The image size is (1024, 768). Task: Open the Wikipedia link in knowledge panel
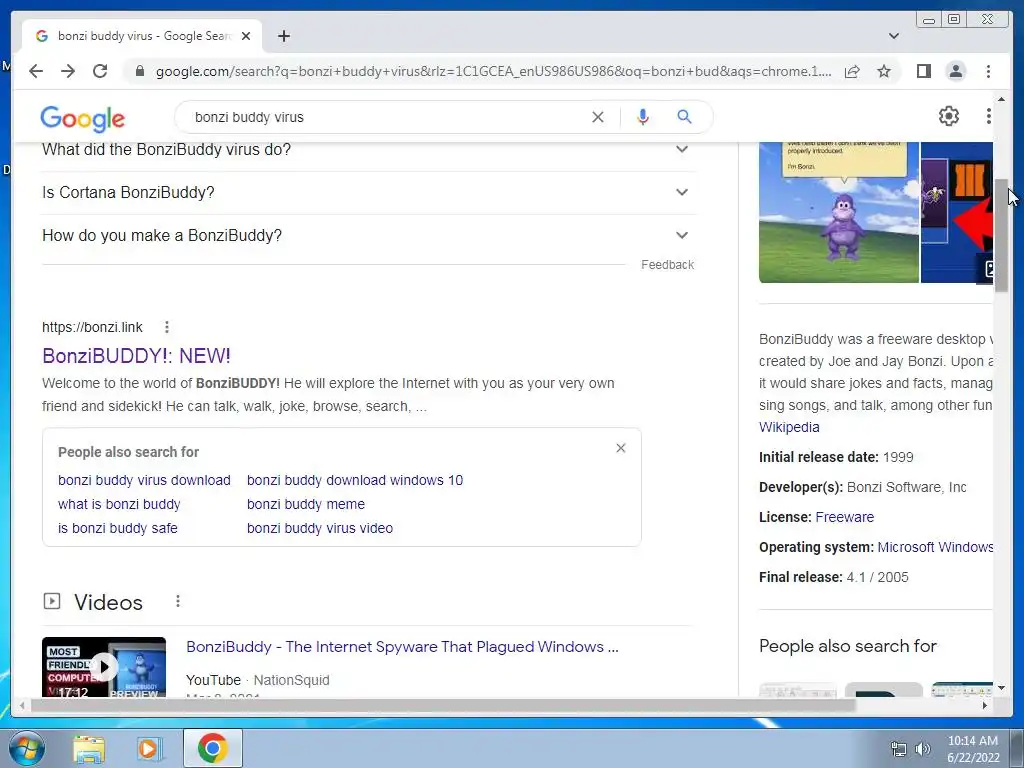click(789, 427)
